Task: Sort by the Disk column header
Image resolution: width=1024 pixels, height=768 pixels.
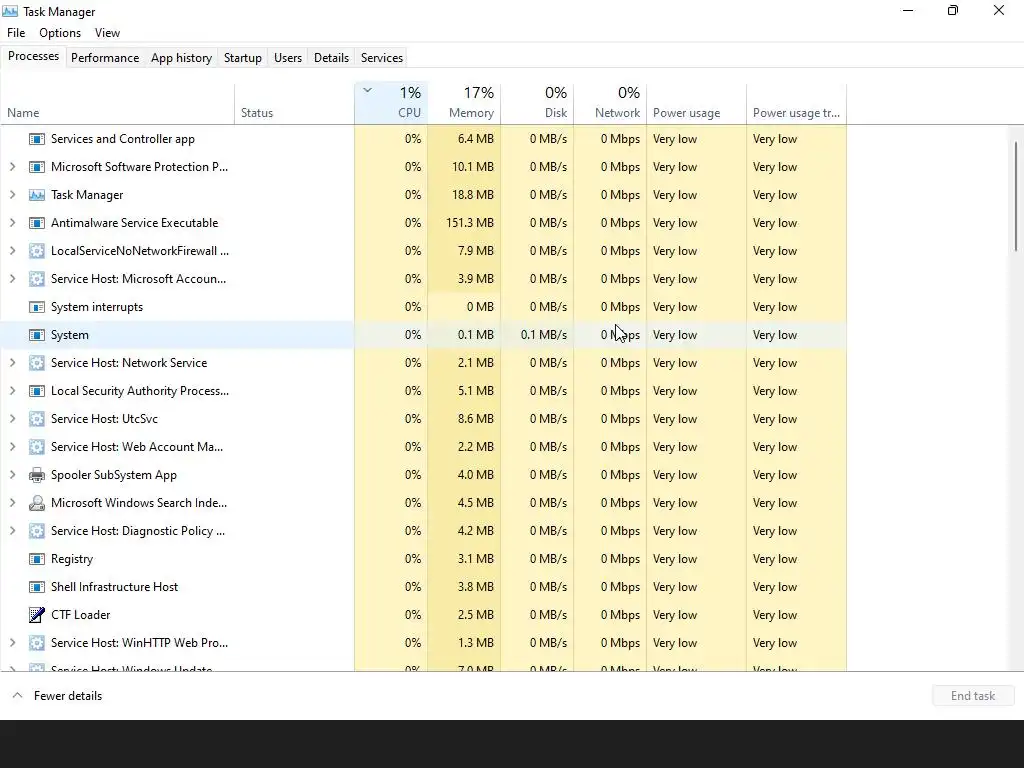Action: click(x=537, y=103)
